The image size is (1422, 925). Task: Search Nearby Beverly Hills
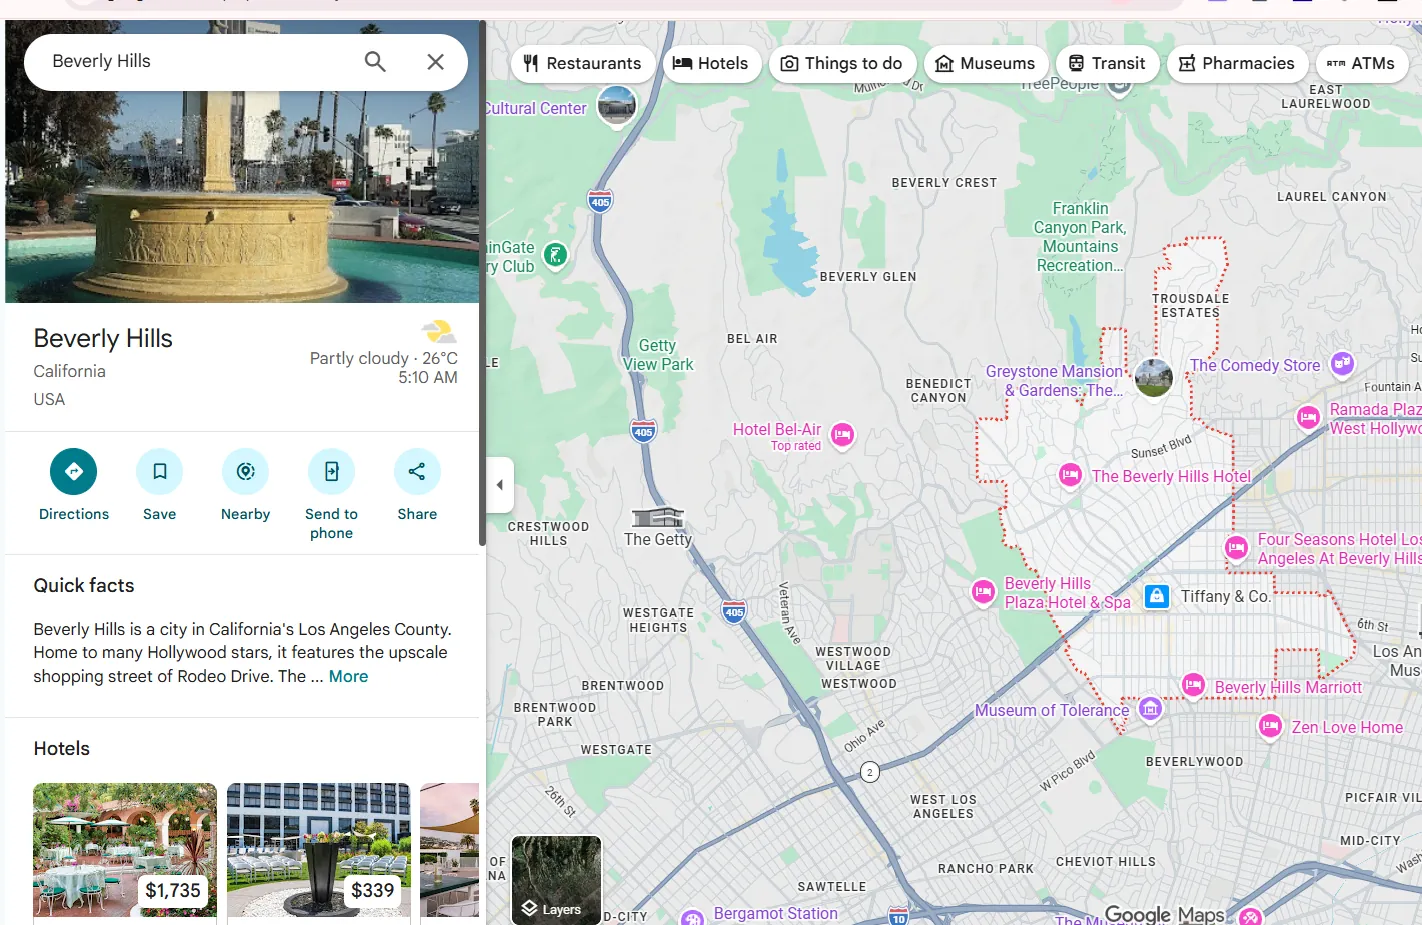tap(245, 485)
